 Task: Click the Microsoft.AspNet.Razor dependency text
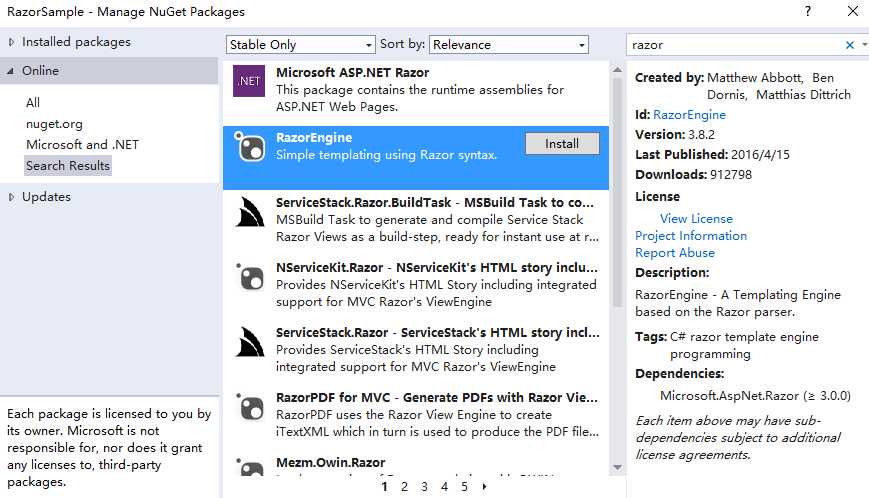pyautogui.click(x=755, y=396)
